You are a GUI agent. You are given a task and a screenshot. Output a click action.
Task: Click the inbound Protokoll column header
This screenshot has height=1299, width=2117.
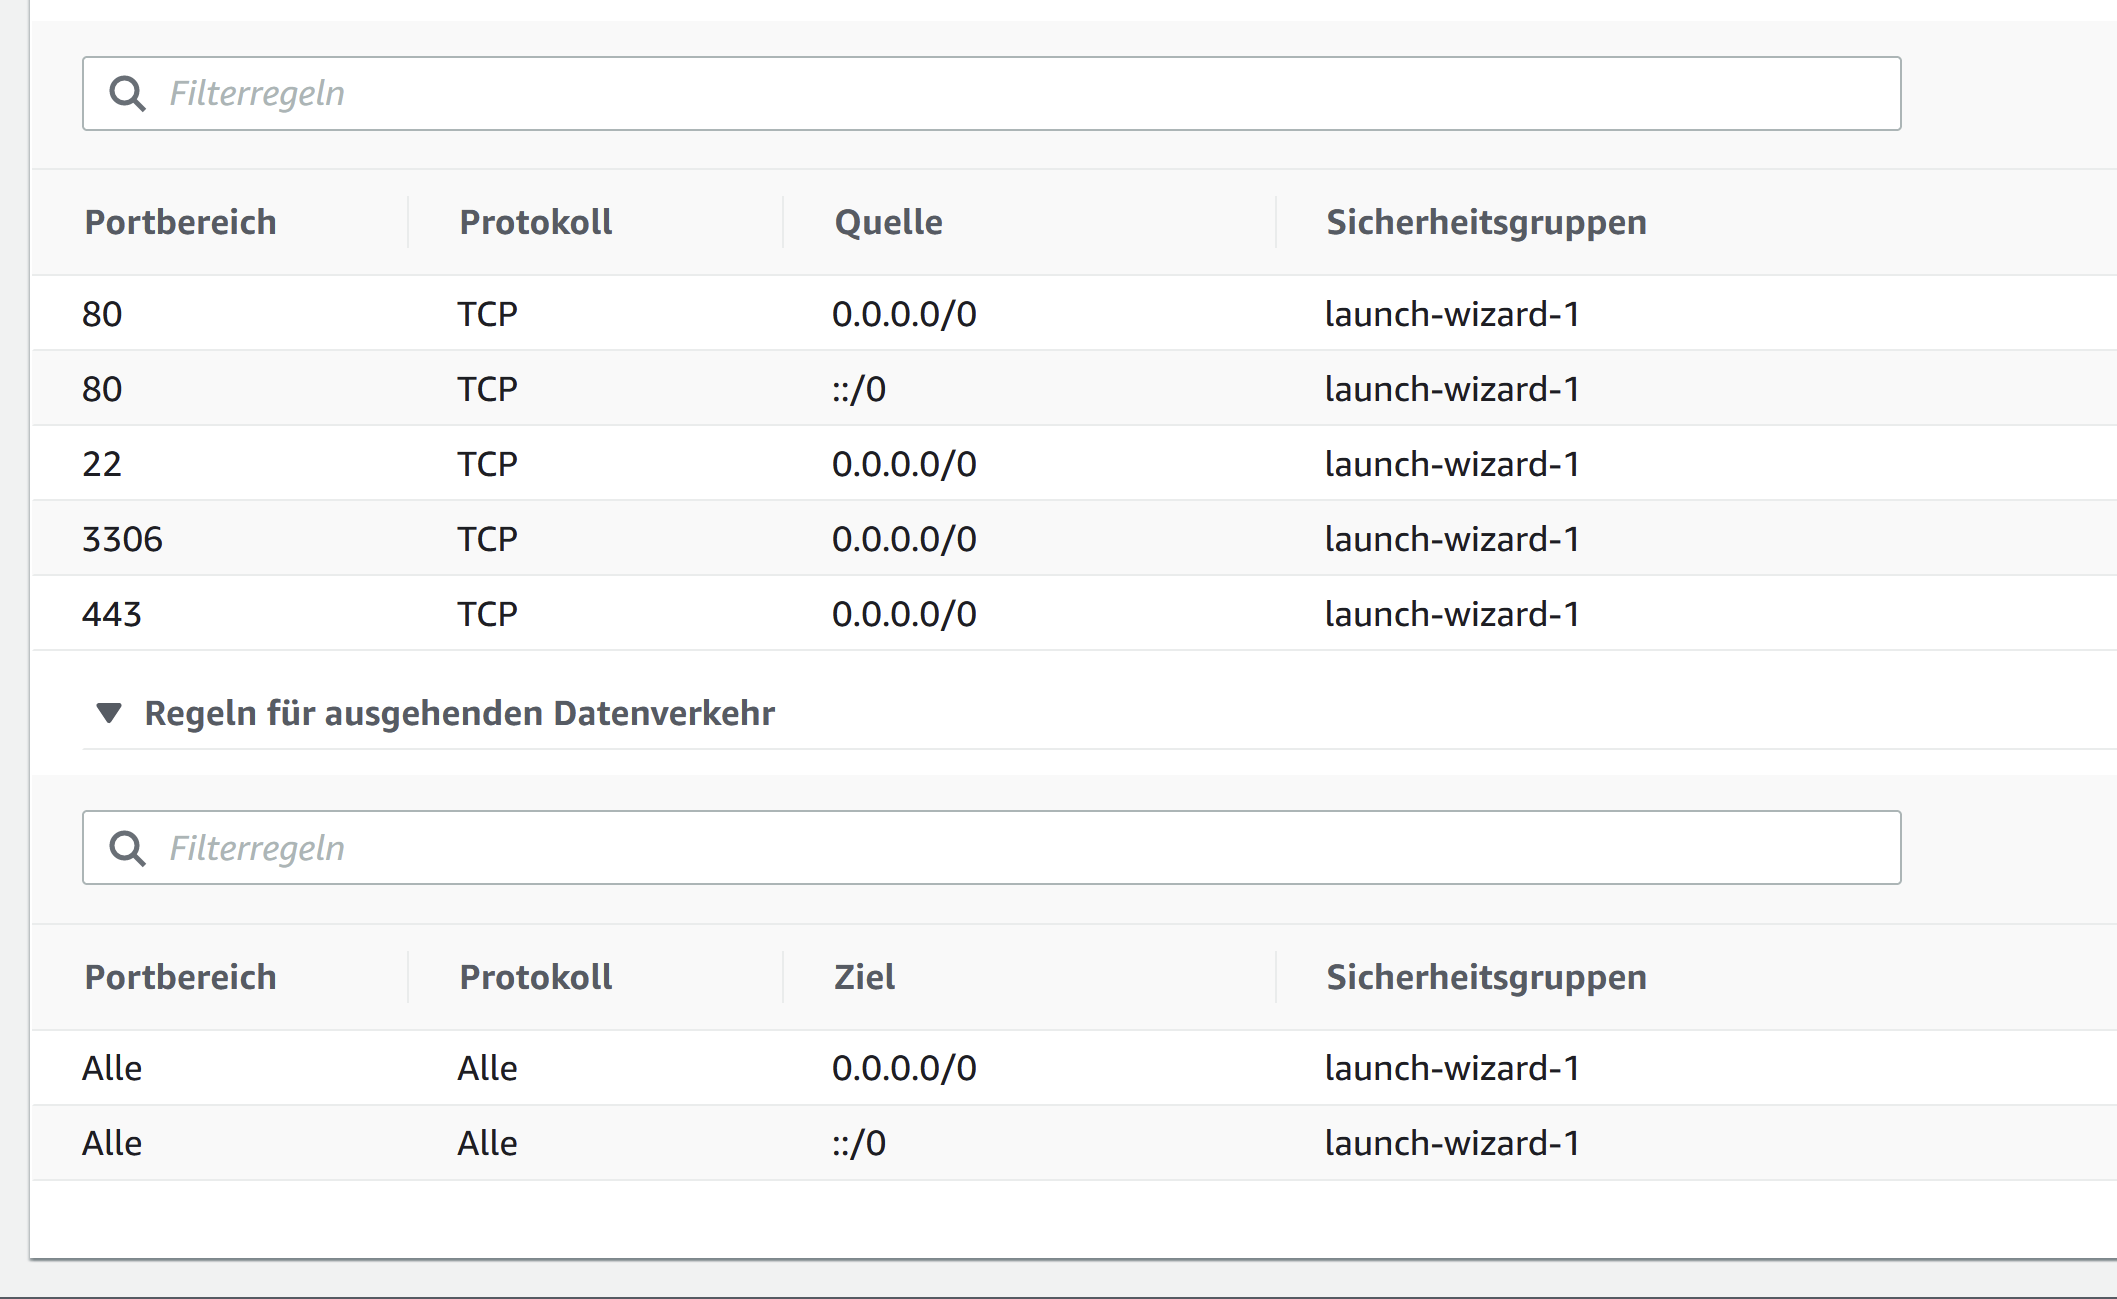pyautogui.click(x=536, y=222)
